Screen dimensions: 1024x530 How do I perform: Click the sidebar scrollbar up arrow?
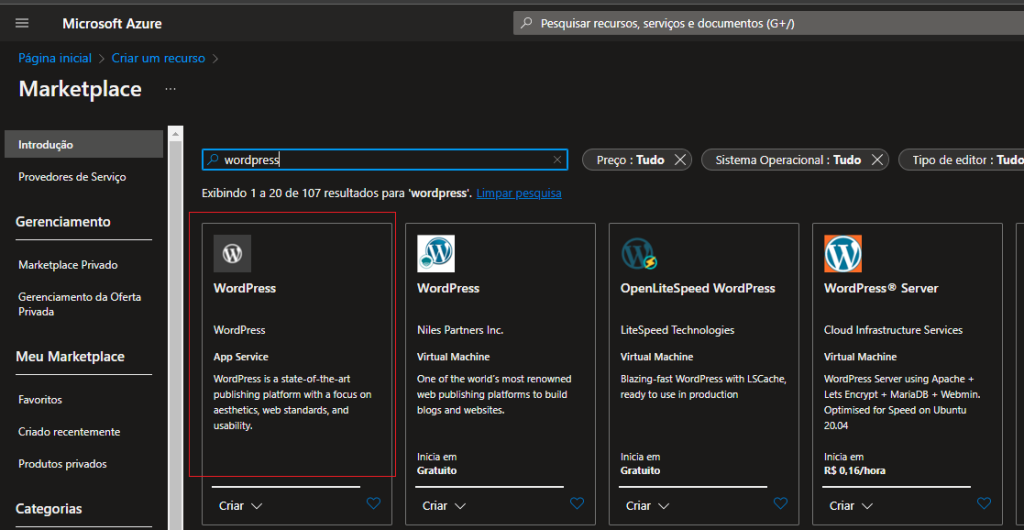coord(175,134)
